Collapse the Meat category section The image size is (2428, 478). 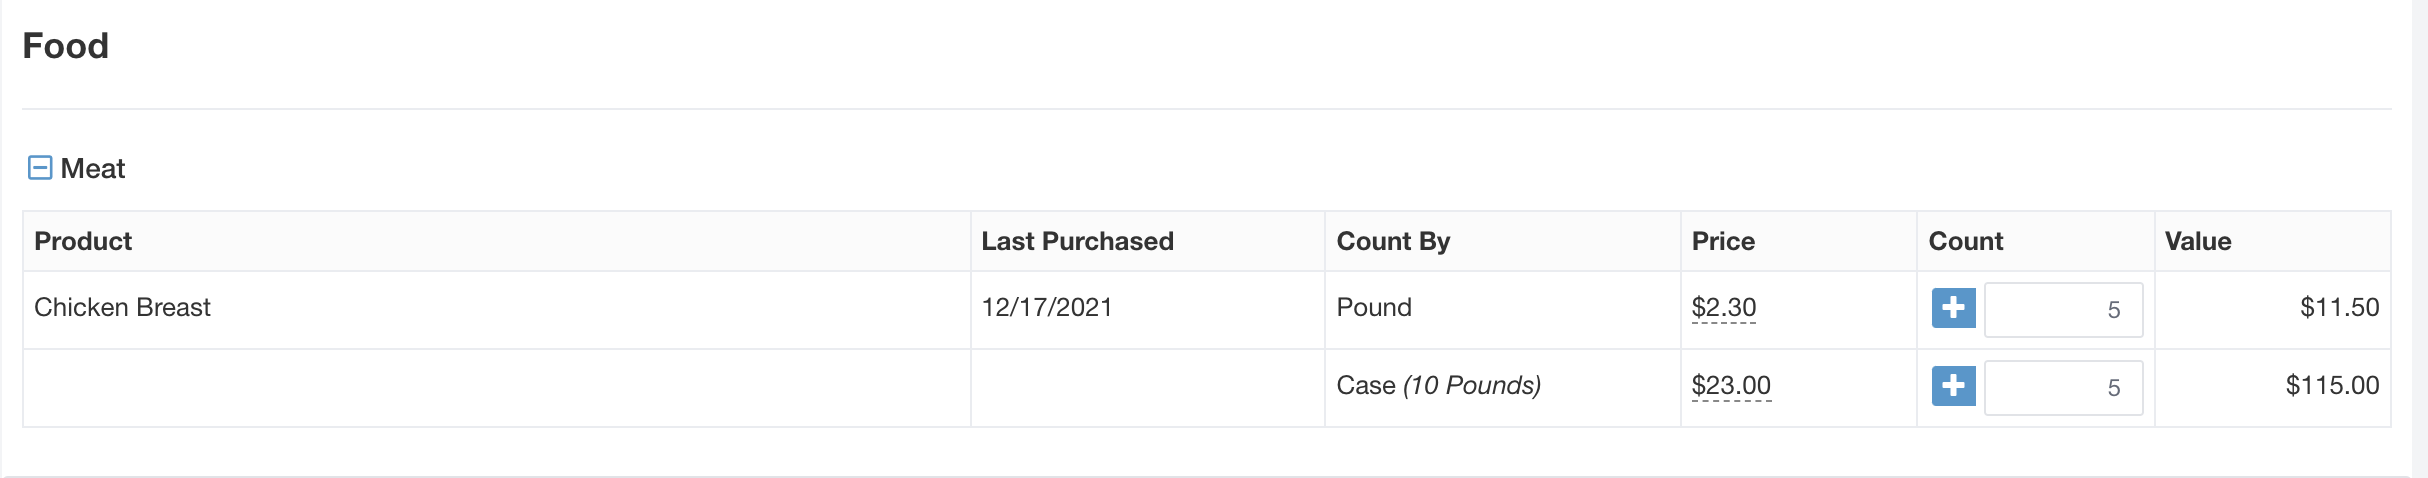[x=40, y=168]
